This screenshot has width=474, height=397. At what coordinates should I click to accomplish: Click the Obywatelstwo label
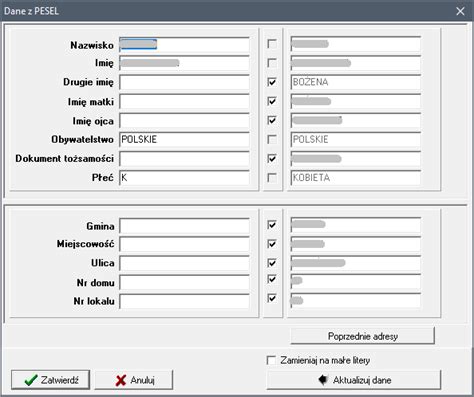[x=82, y=139]
